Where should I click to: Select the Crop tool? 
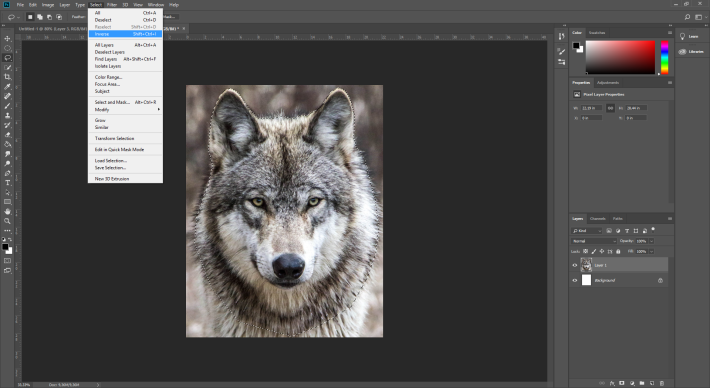(x=7, y=77)
